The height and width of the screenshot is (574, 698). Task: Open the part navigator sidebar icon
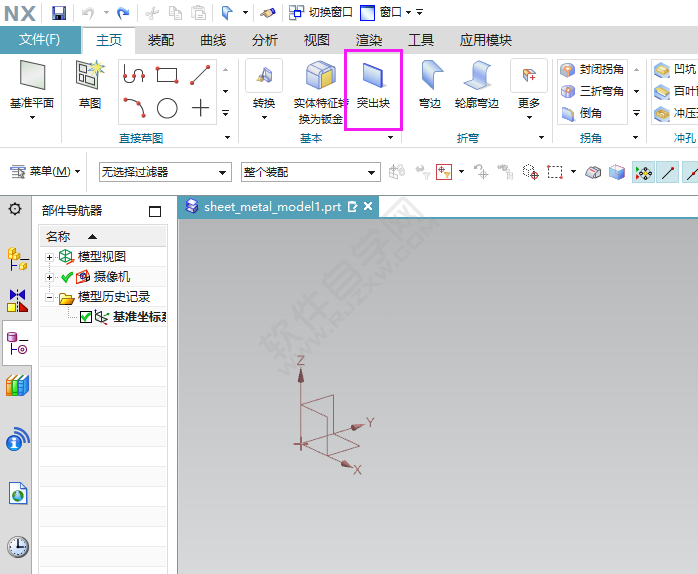click(17, 343)
